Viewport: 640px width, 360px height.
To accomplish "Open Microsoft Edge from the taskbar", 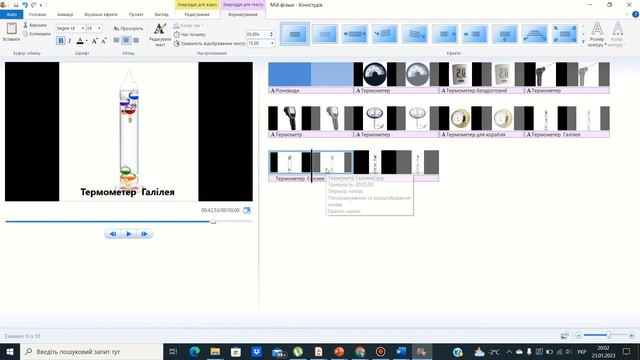I will (195, 351).
